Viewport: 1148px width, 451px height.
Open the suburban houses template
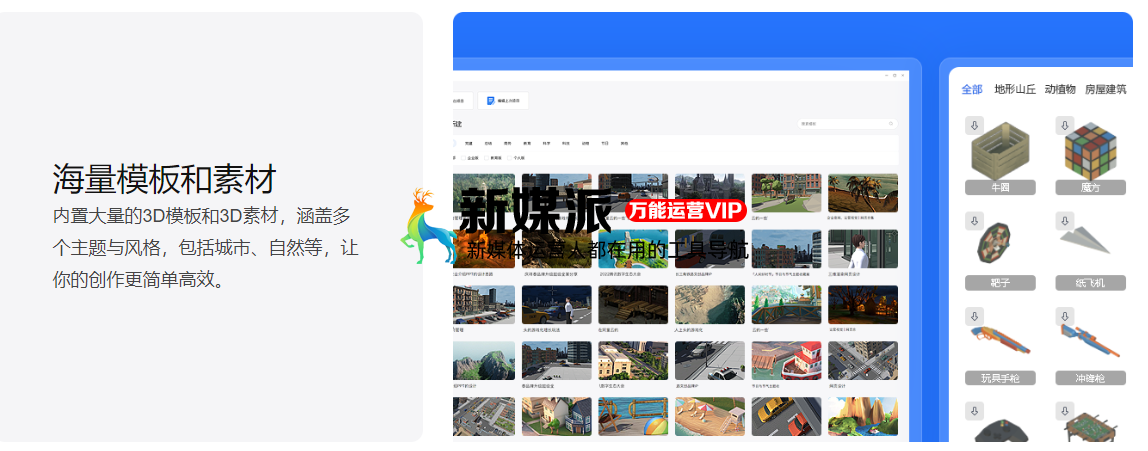[x=556, y=417]
